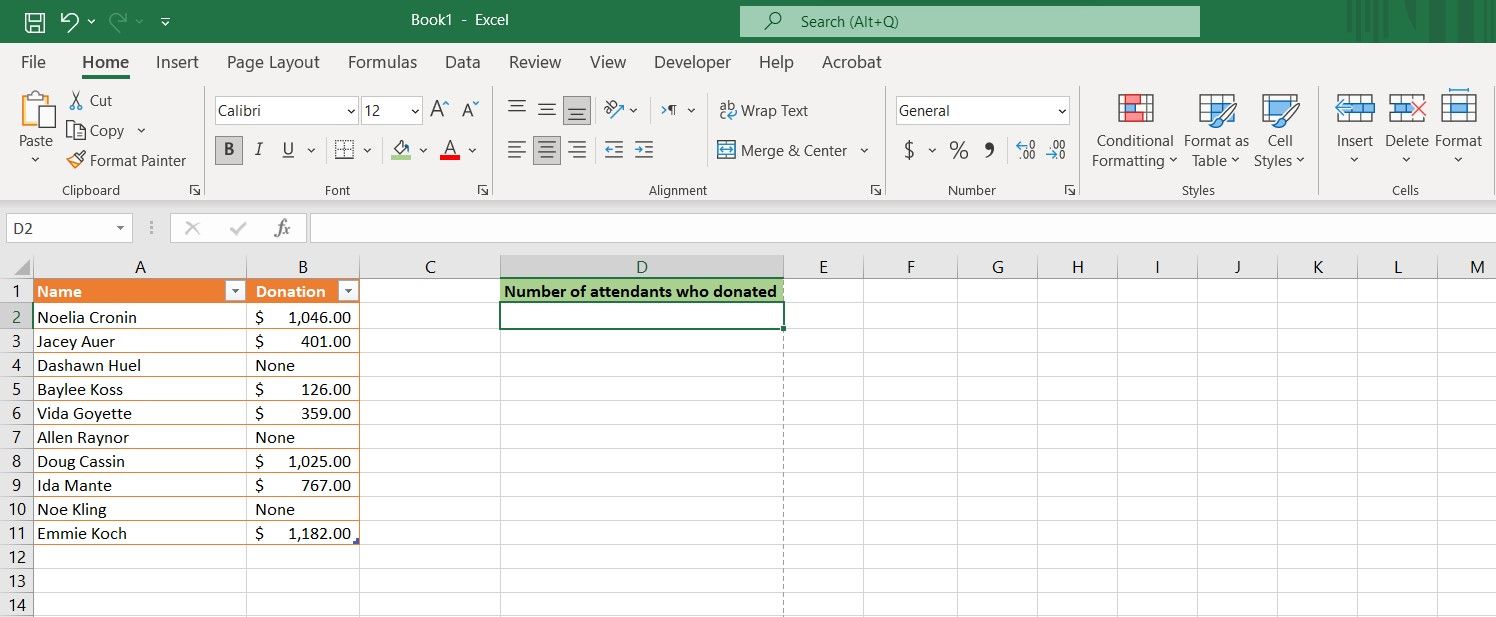Viewport: 1496px width, 617px height.
Task: Click Increase Decimal icon
Action: (x=1025, y=150)
